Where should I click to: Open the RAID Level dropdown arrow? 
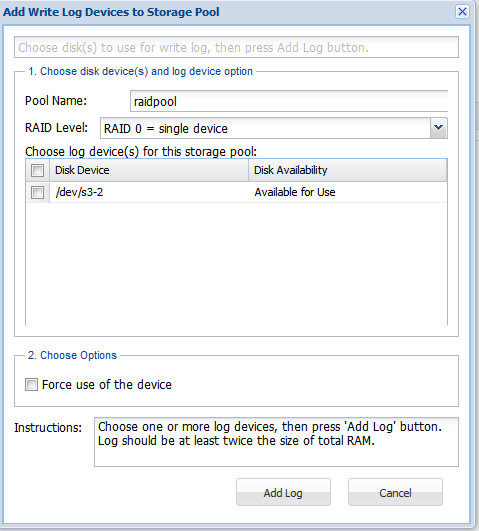pos(439,128)
